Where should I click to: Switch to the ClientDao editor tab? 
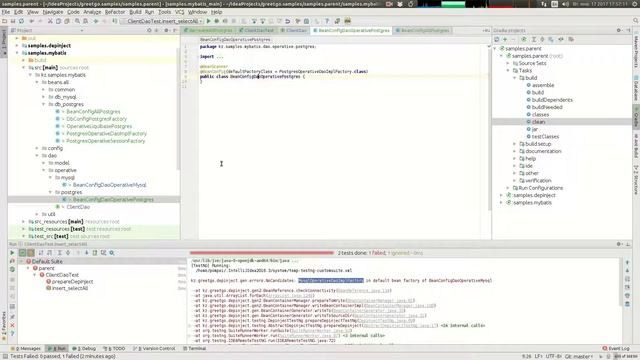click(x=294, y=30)
